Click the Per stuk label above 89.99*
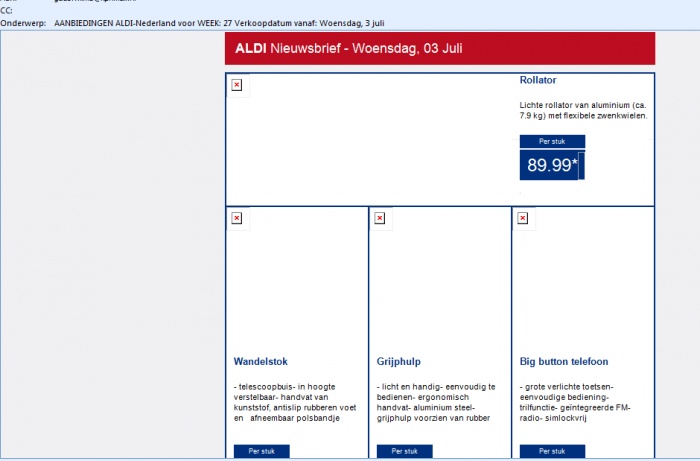700x461 pixels. coord(552,141)
